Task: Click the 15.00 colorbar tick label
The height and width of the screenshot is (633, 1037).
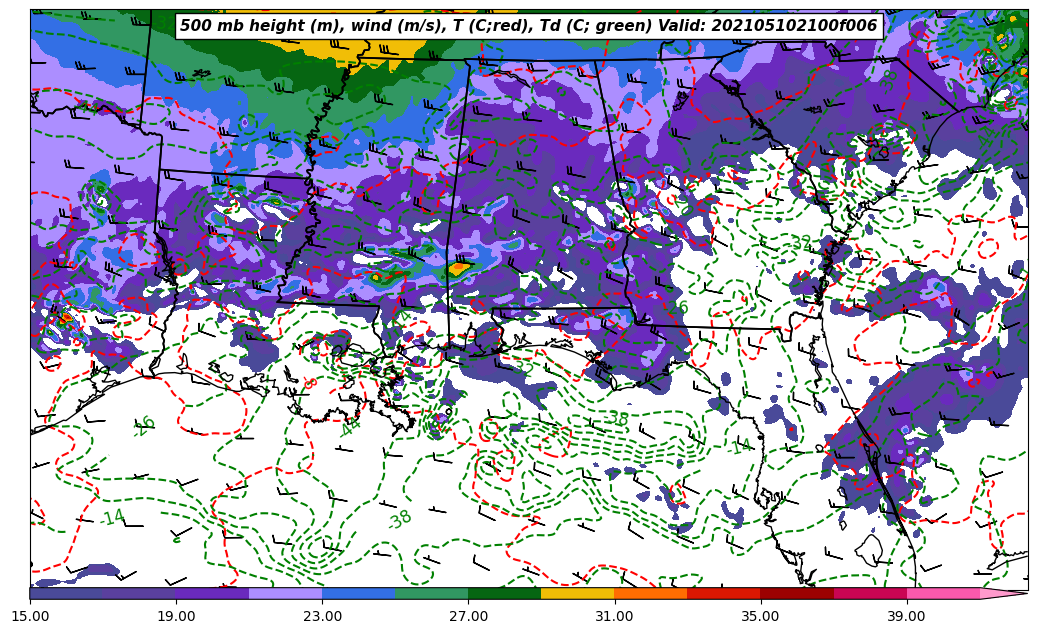Action: (x=30, y=616)
